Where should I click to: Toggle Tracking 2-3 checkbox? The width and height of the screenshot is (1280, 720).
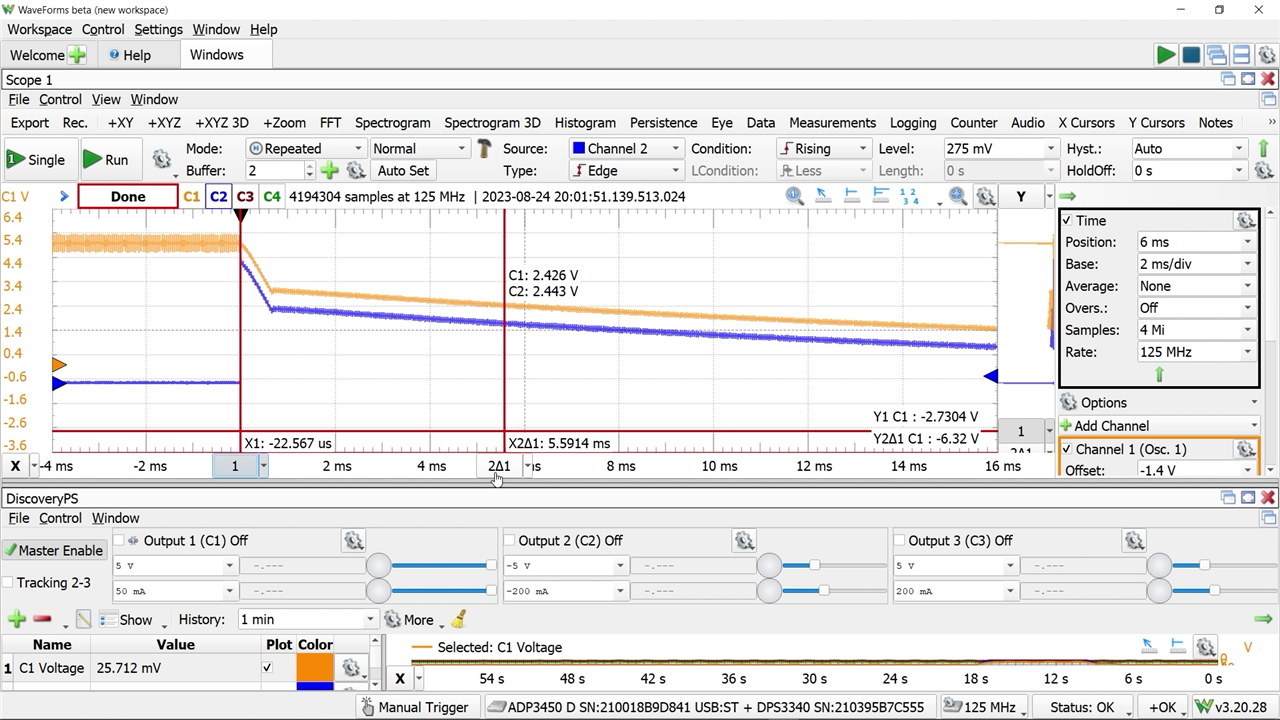pyautogui.click(x=8, y=583)
